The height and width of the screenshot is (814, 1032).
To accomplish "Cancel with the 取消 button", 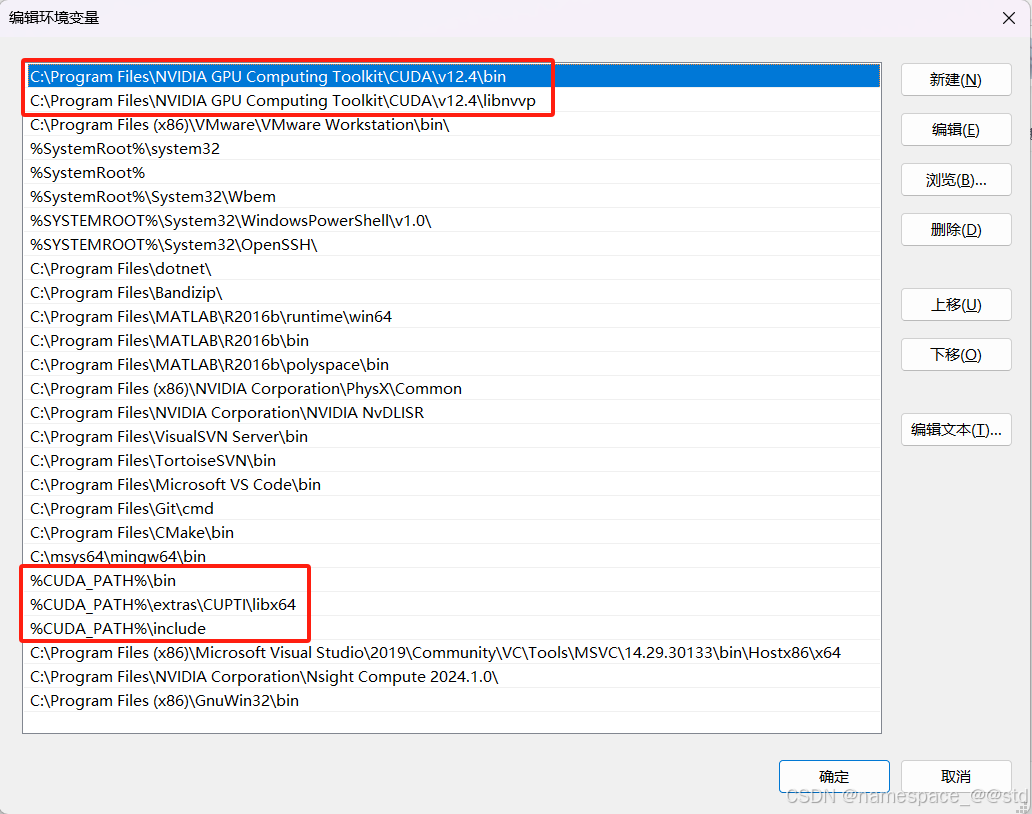I will 956,776.
